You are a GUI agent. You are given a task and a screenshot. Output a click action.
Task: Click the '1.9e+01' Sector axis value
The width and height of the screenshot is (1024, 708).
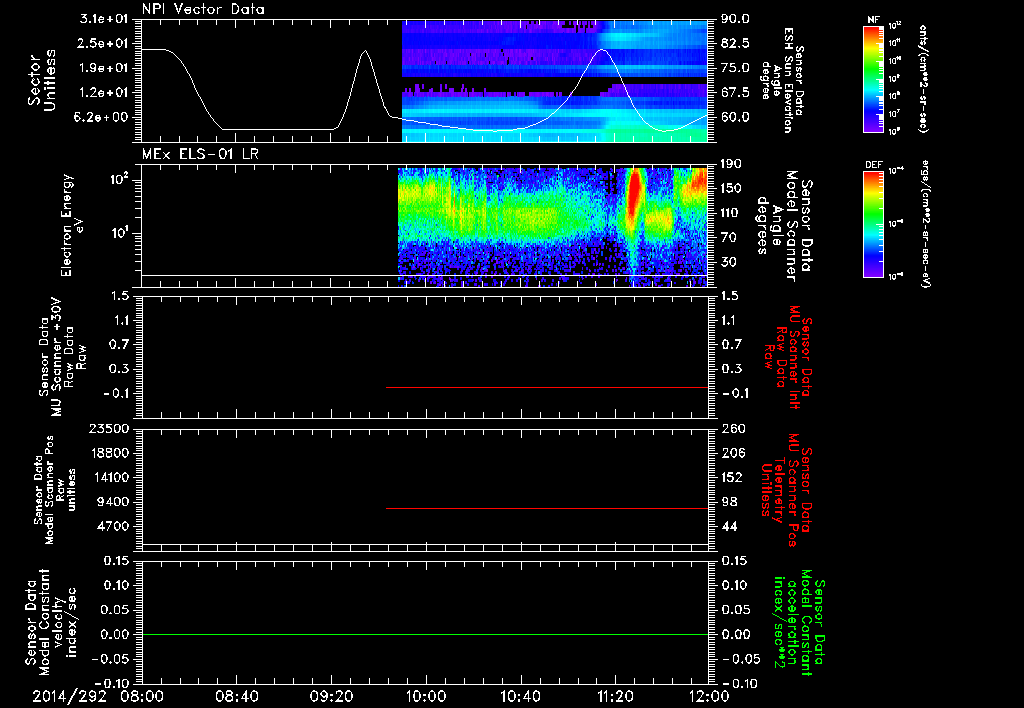(104, 68)
